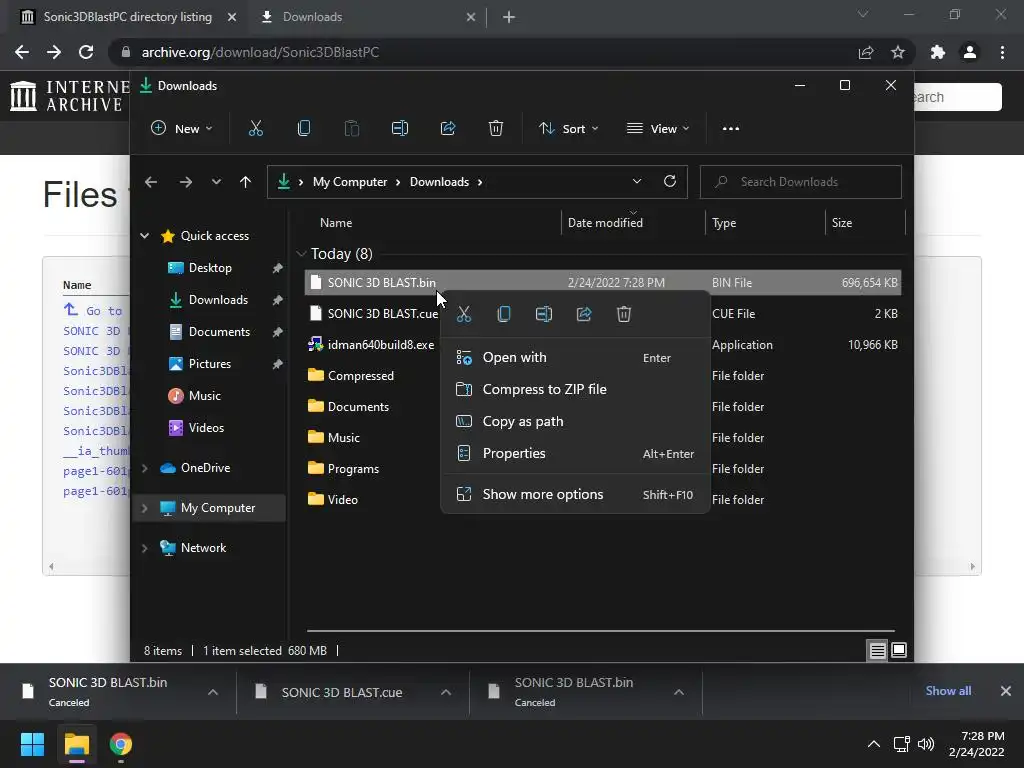Screen dimensions: 1024x768
Task: Click the Chrome taskbar icon
Action: 121,744
